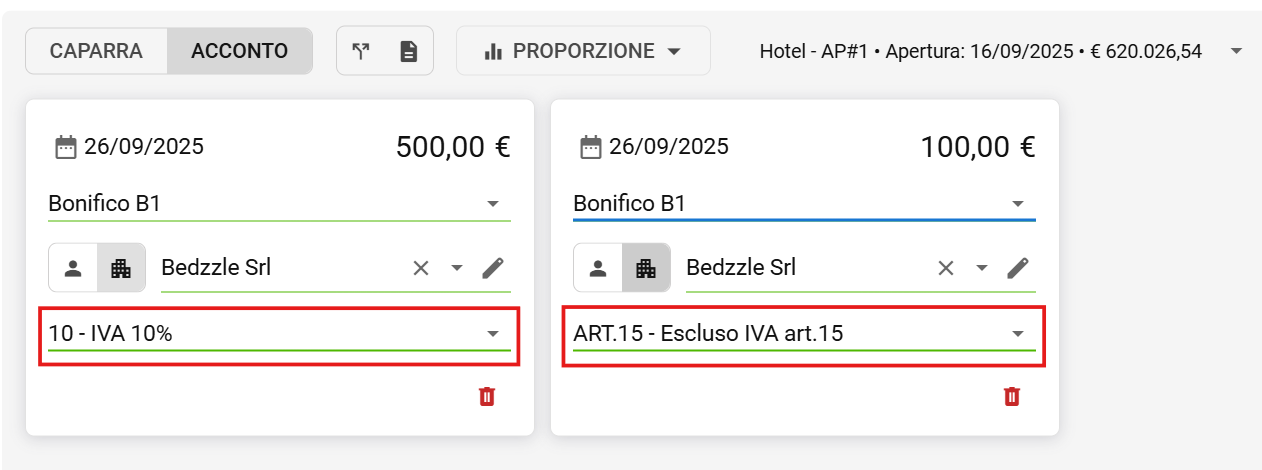
Task: Open the Hotel - AP#1 account selector
Action: point(1236,51)
